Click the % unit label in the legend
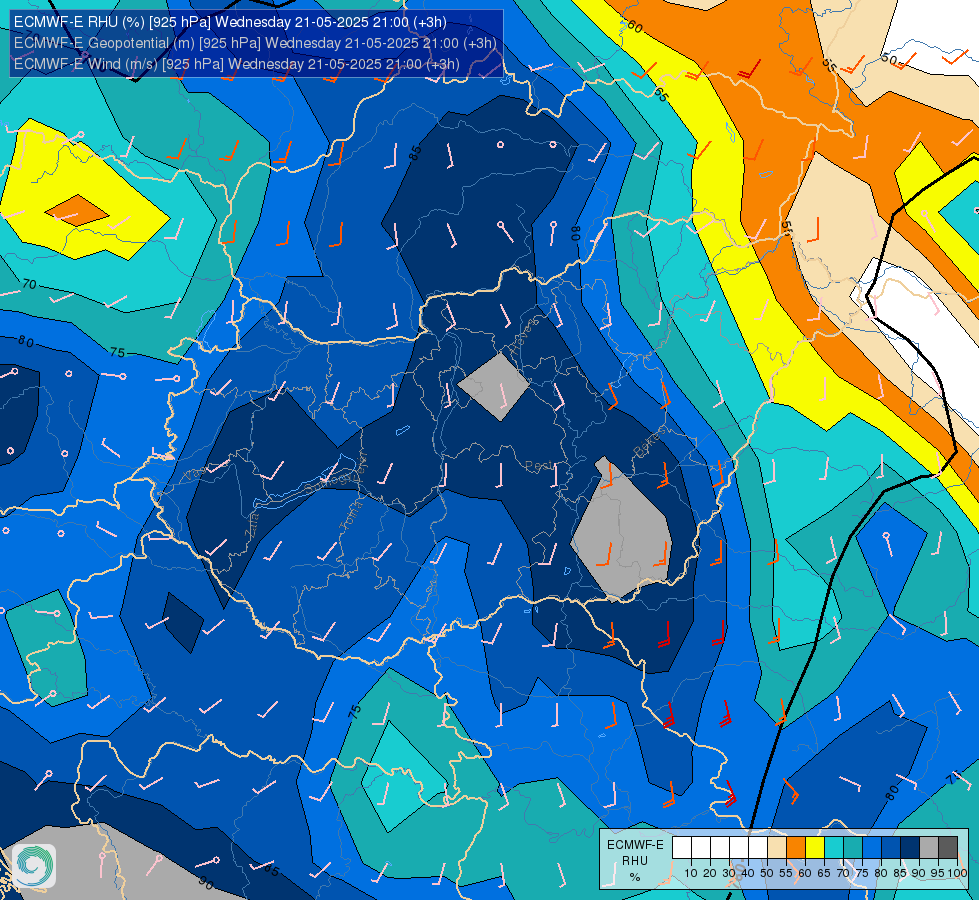 tap(635, 877)
